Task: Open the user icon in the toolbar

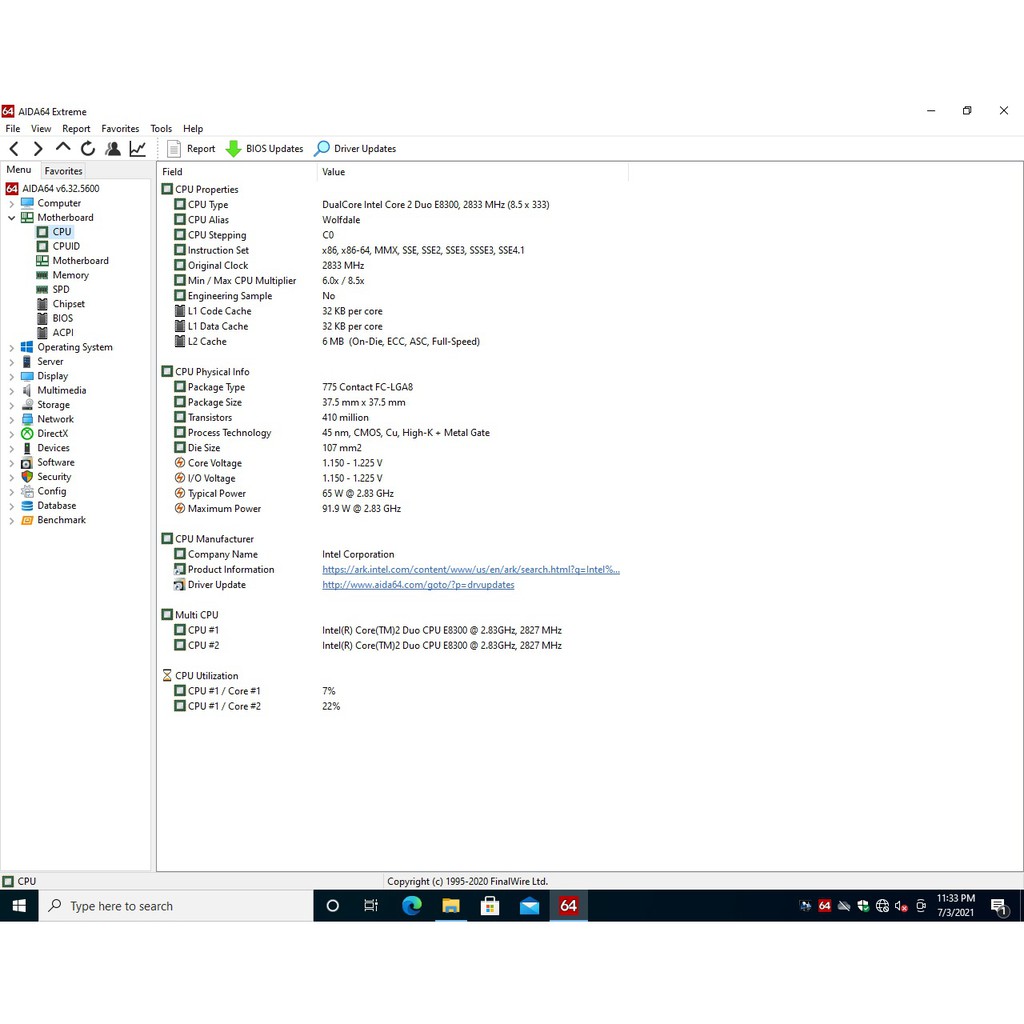Action: pyautogui.click(x=113, y=149)
